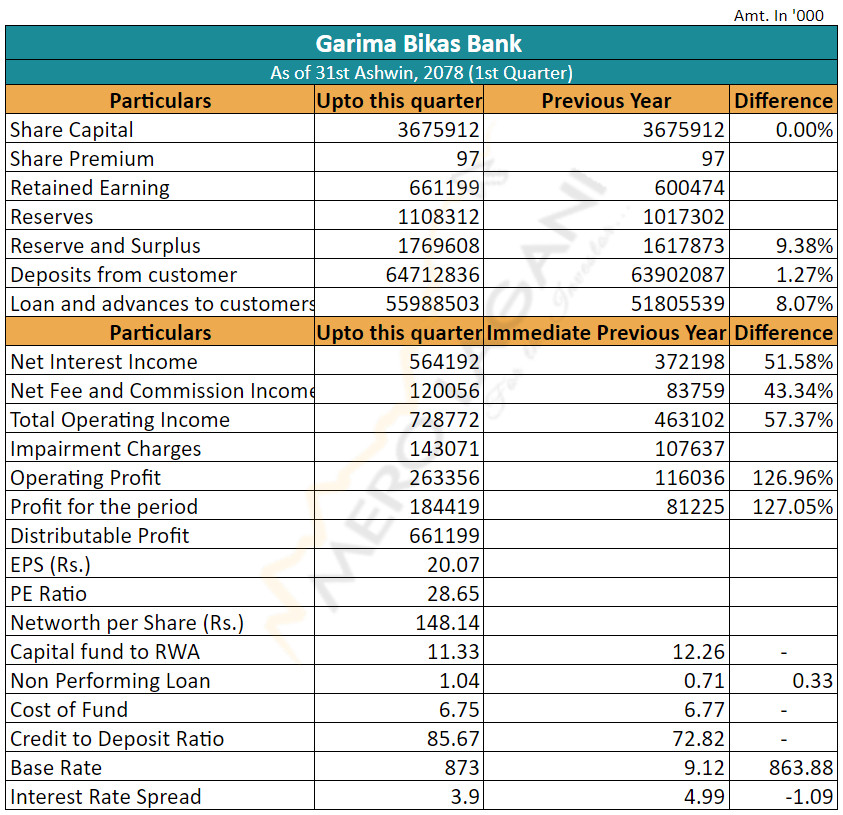
Task: Click the NPL difference value 0.33
Action: pyautogui.click(x=812, y=681)
